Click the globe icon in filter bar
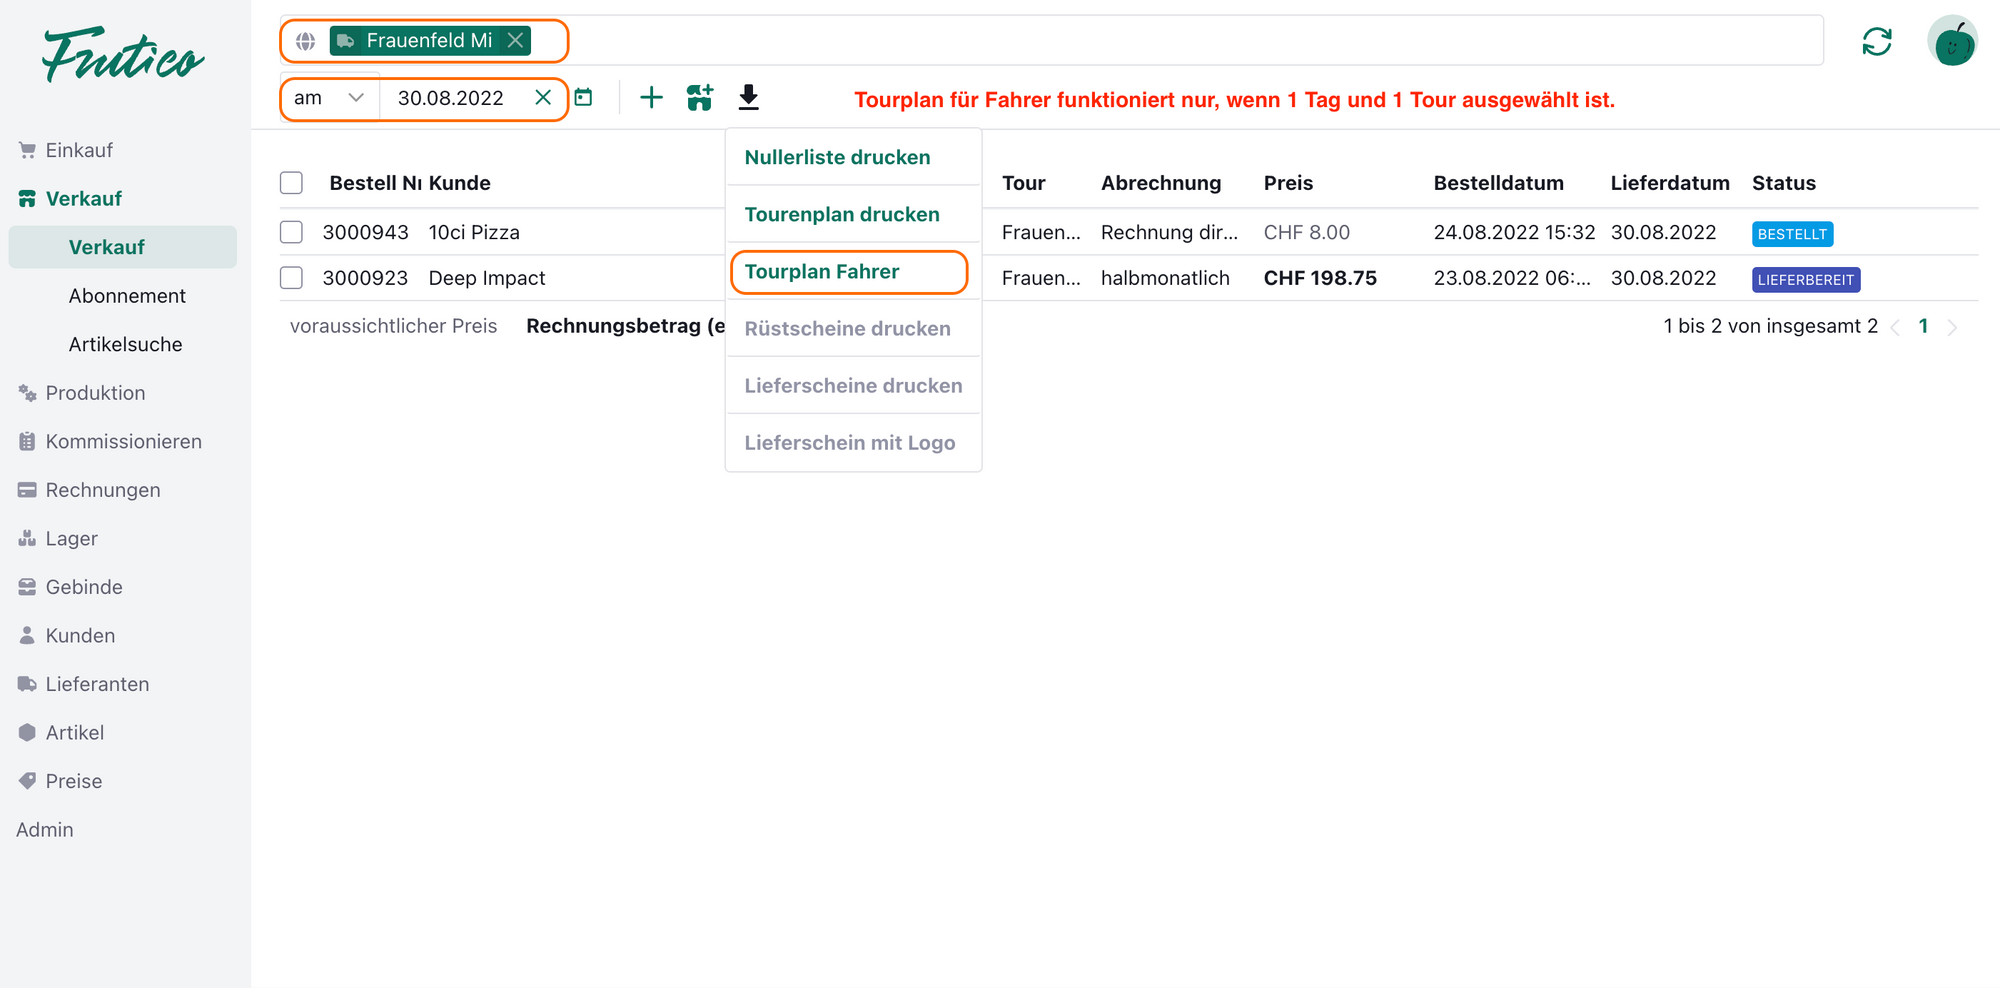 click(306, 41)
